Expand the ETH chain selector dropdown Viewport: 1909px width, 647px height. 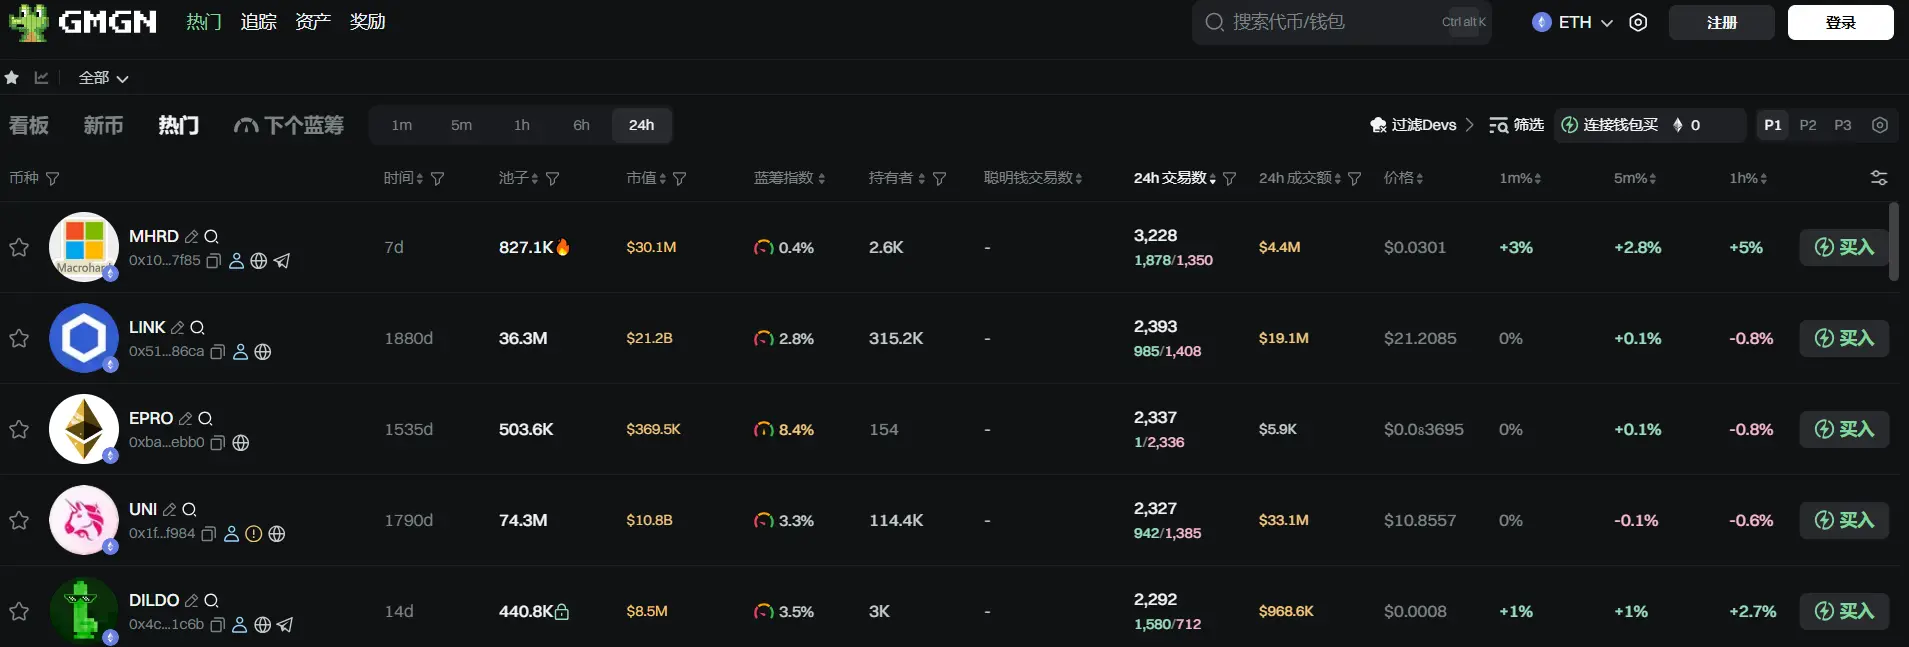pos(1573,22)
